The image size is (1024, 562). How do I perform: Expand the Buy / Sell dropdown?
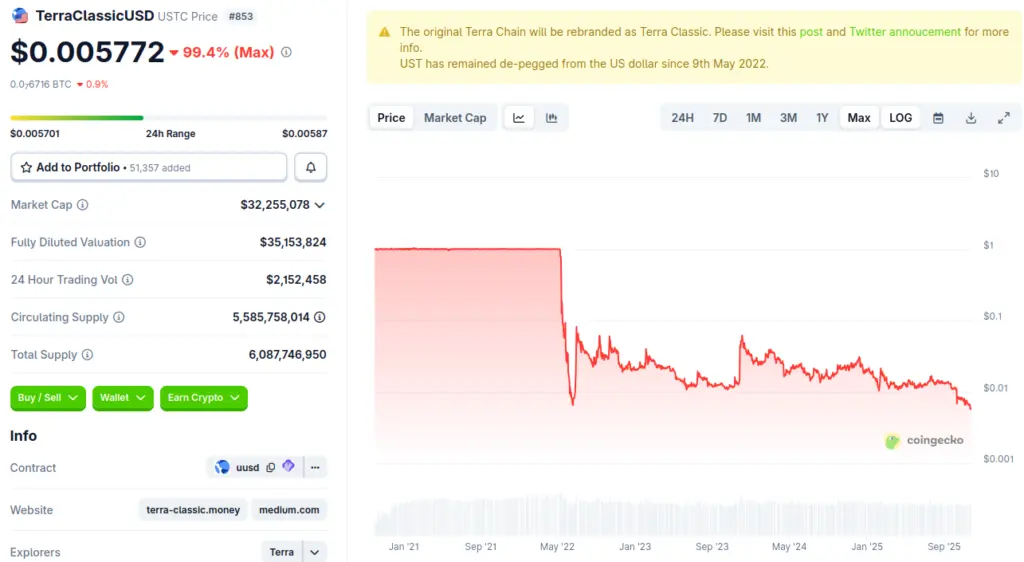pyautogui.click(x=48, y=398)
